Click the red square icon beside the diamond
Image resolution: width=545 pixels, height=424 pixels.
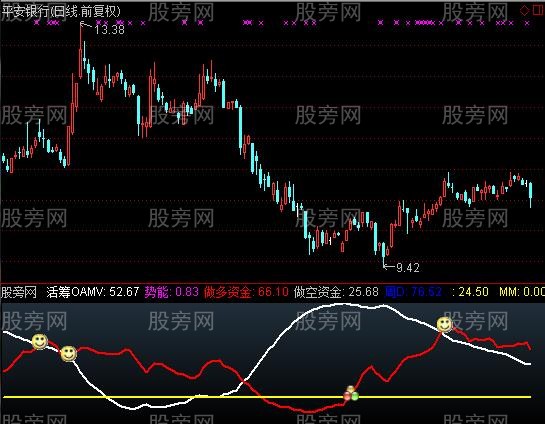point(539,10)
